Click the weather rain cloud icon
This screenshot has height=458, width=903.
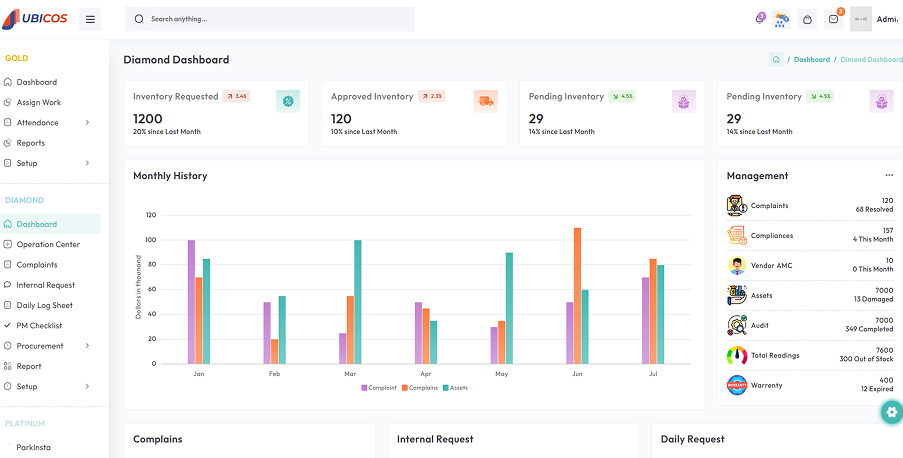(782, 19)
